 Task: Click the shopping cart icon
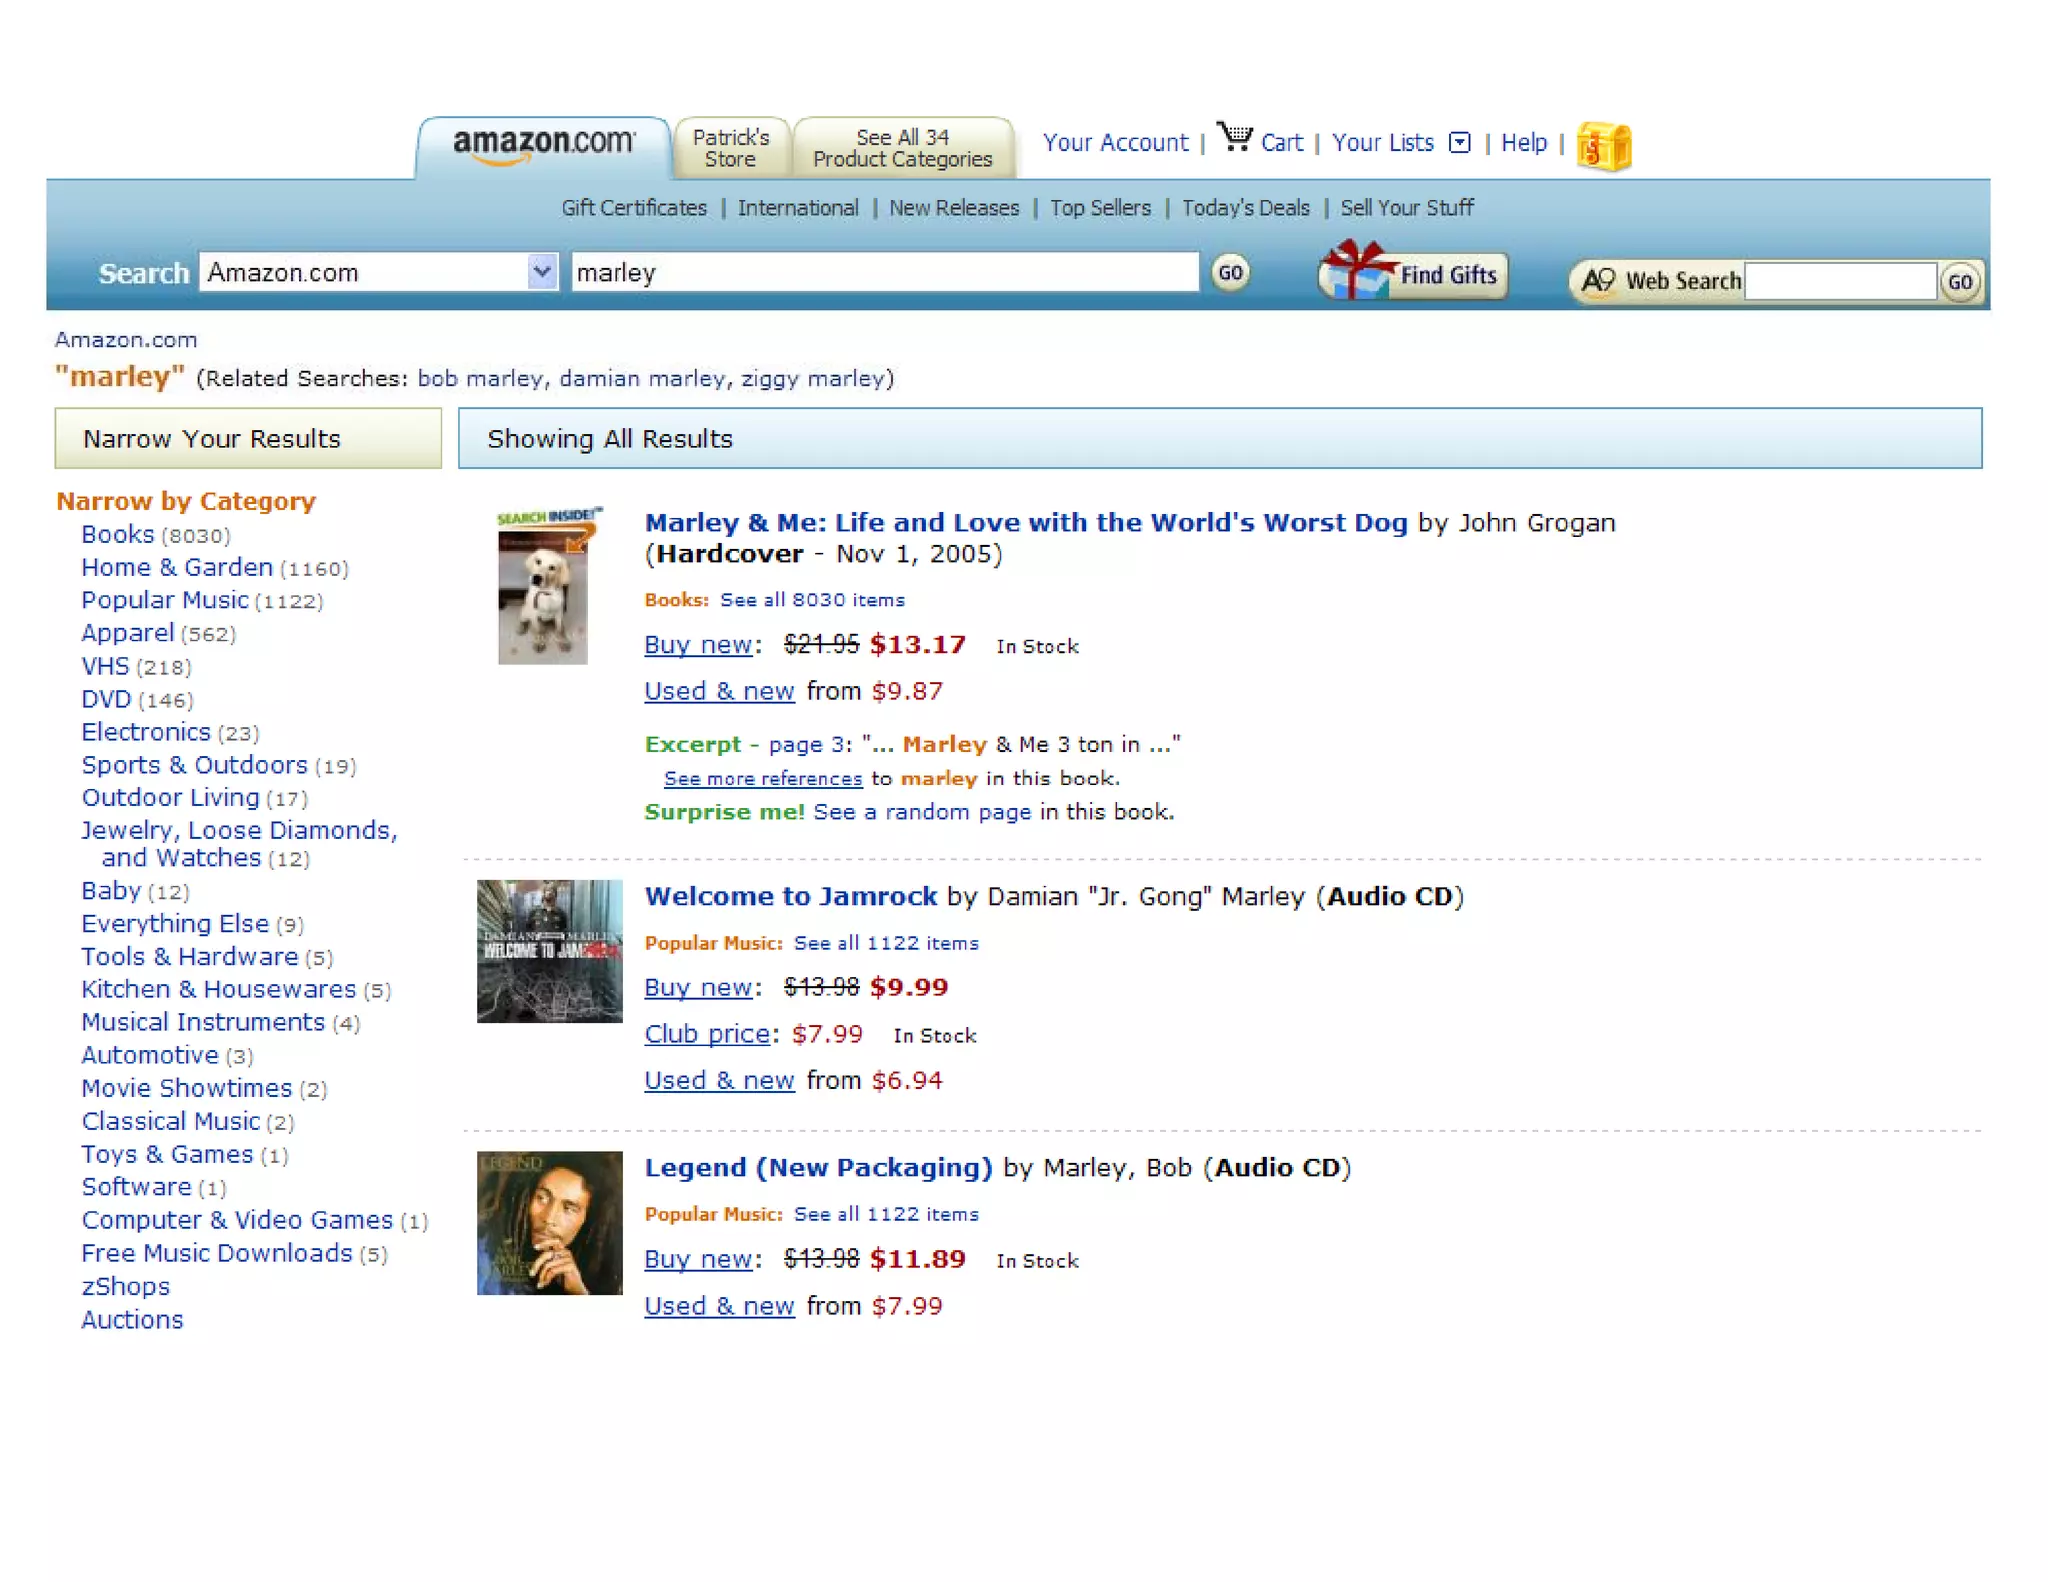click(1235, 137)
